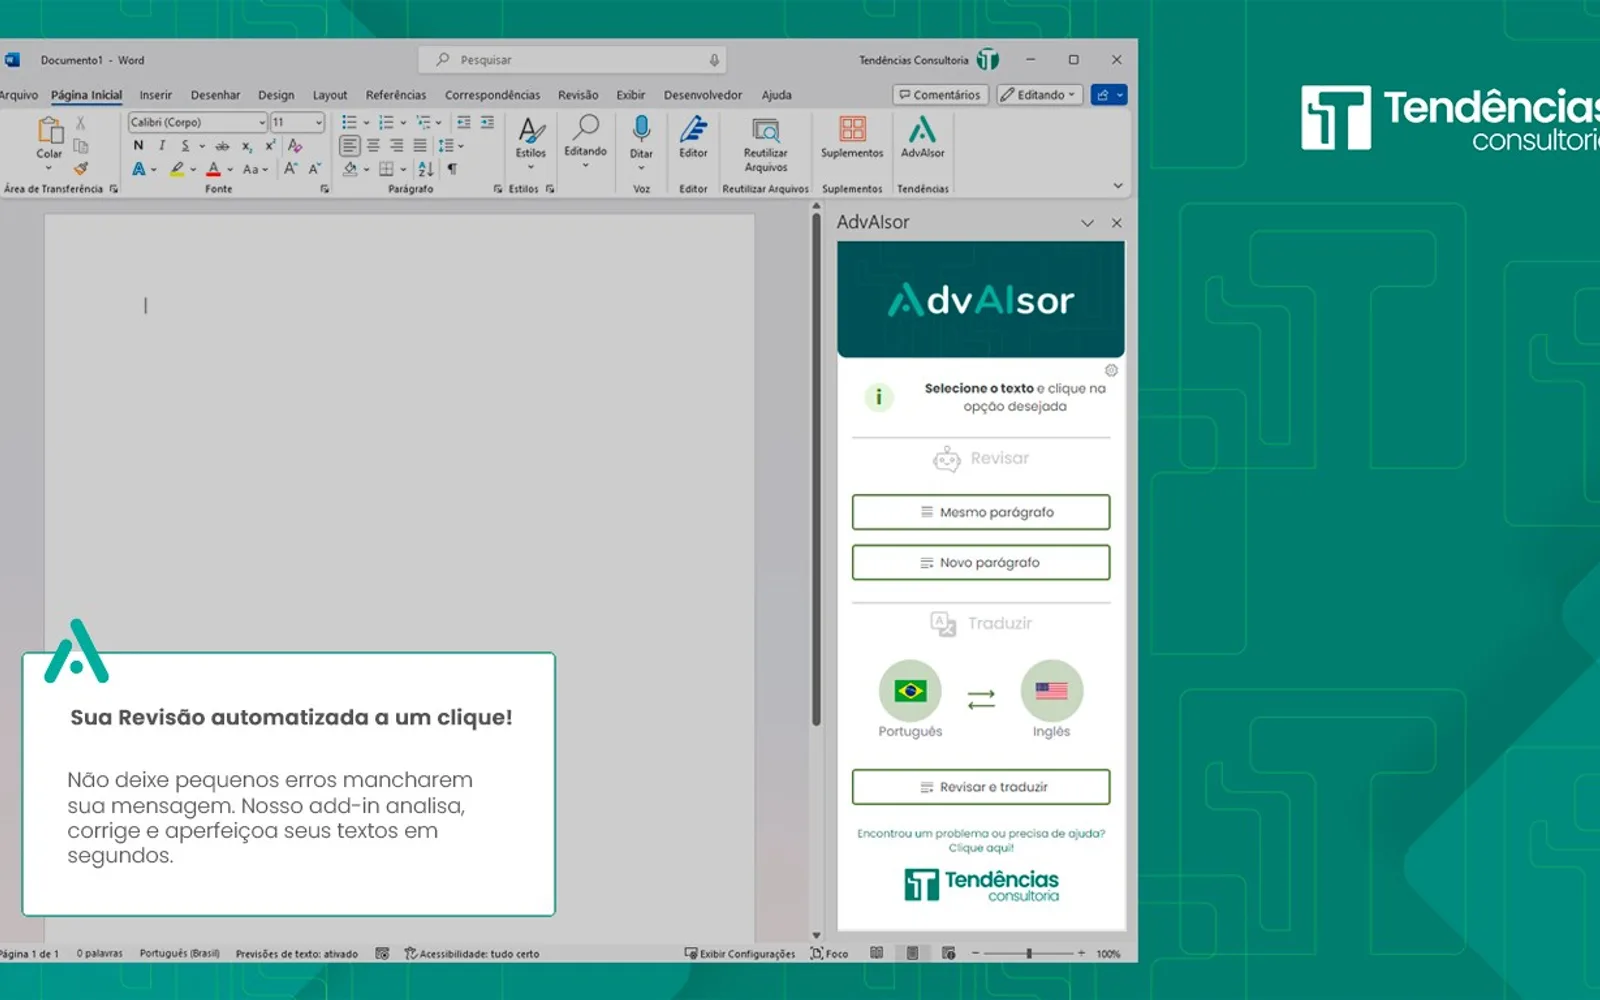Select the Inglês US flag

pyautogui.click(x=1051, y=691)
